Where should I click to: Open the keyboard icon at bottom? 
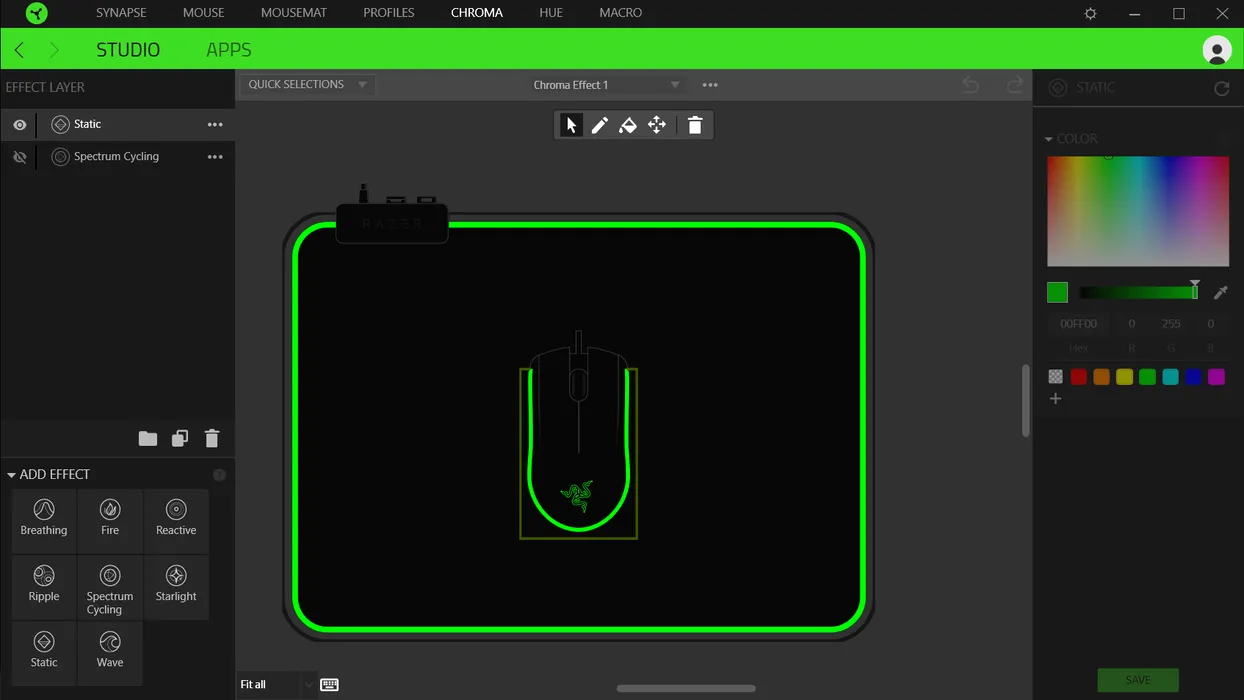[329, 685]
